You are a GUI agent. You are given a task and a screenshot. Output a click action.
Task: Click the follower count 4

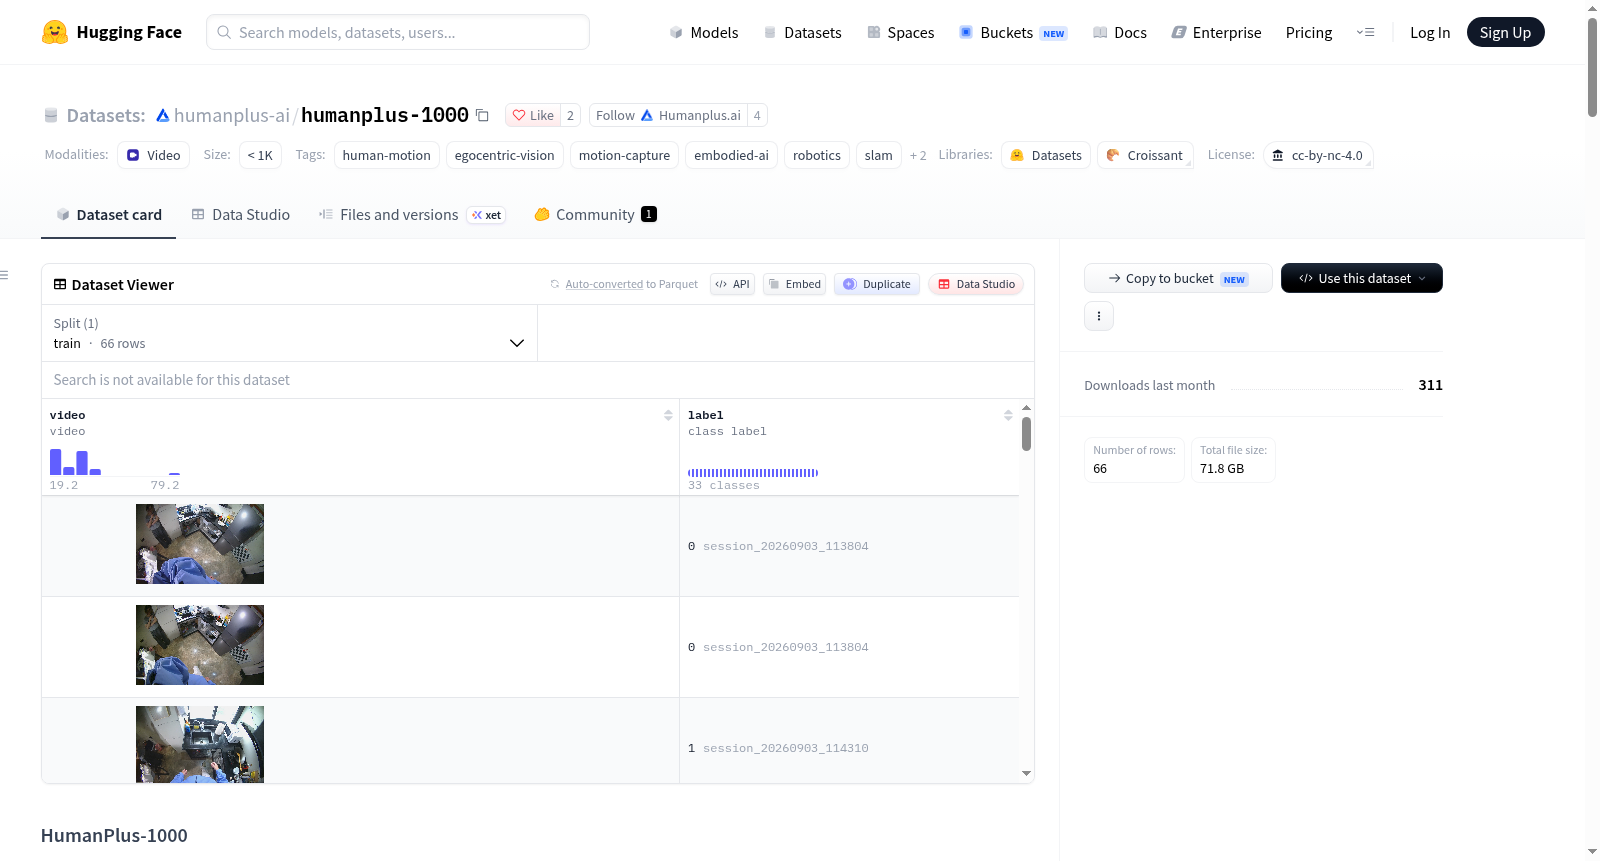tap(757, 115)
